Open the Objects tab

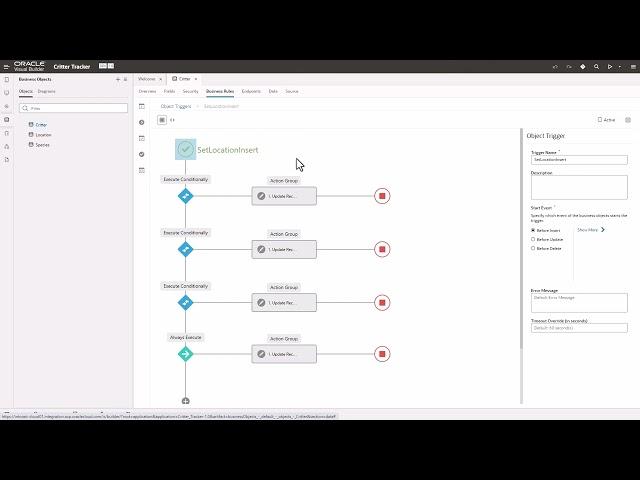coord(26,91)
